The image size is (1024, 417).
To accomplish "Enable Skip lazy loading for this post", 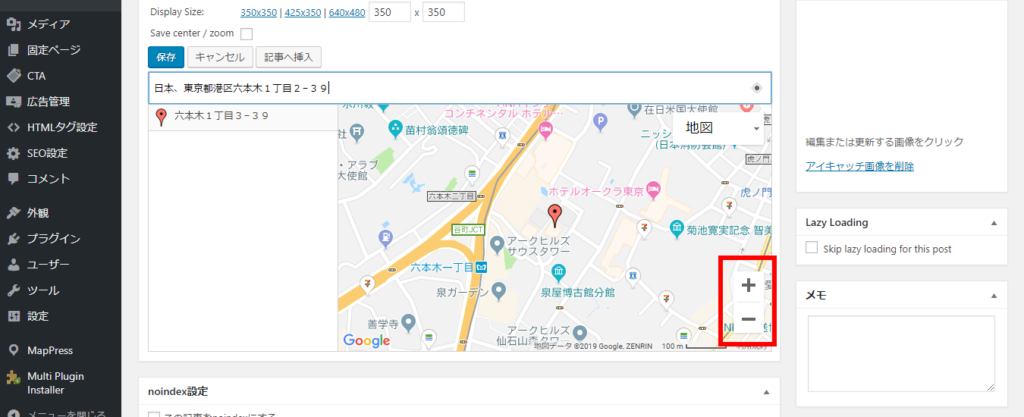I will (x=812, y=248).
